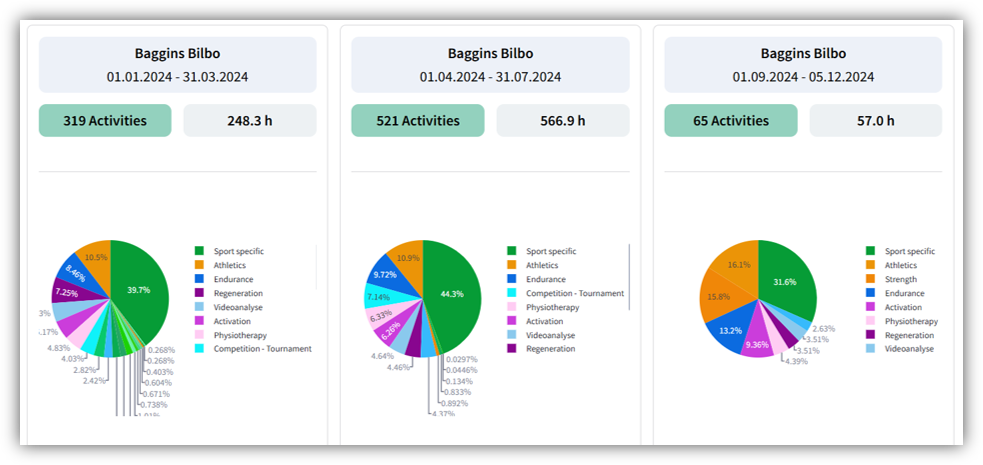The height and width of the screenshot is (465, 983).
Task: Click the 319 Activities badge
Action: point(105,121)
